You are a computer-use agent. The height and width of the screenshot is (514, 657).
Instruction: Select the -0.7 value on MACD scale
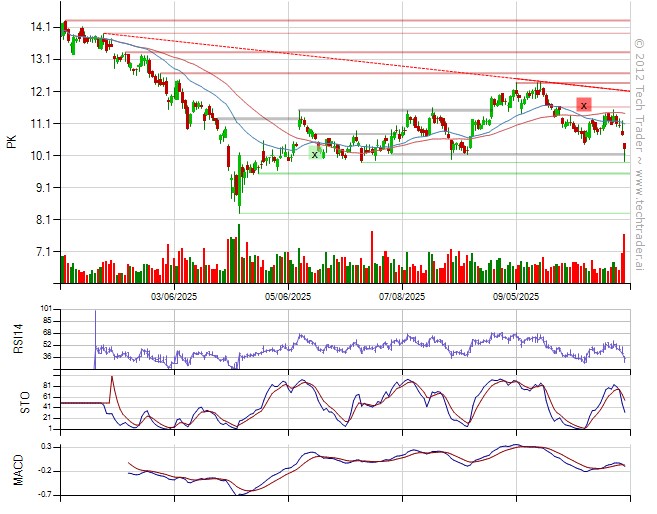[x=45, y=494]
